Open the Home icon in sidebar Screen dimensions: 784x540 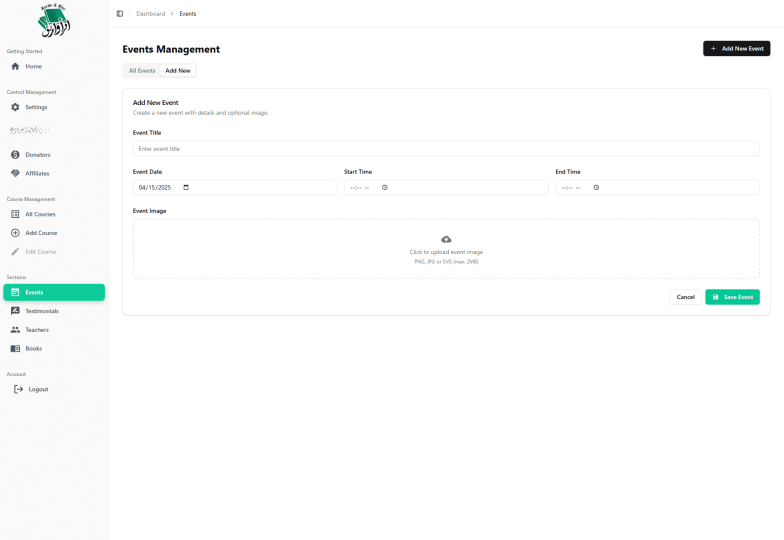15,66
